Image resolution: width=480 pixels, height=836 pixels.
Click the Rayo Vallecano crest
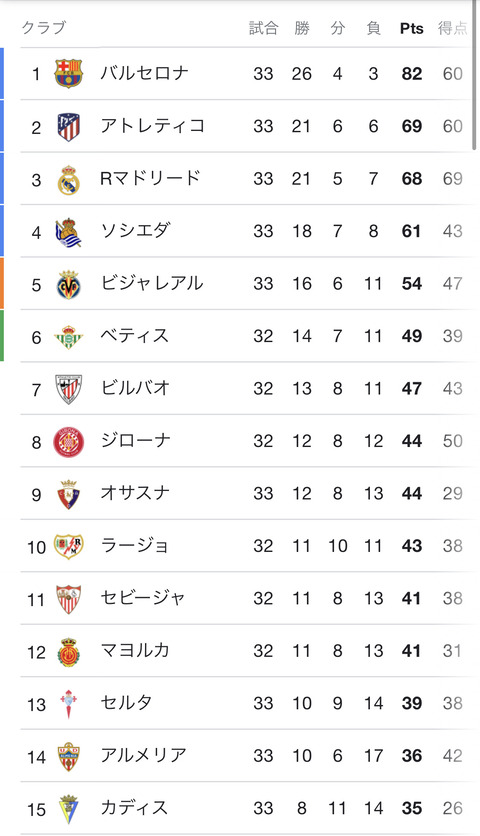click(68, 546)
